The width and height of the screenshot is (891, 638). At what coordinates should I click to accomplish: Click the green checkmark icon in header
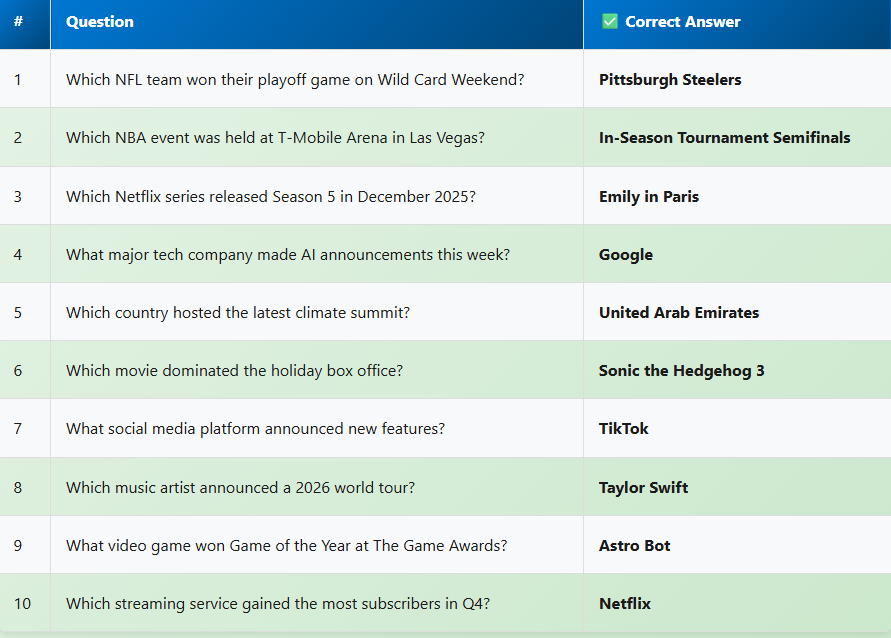tap(609, 22)
